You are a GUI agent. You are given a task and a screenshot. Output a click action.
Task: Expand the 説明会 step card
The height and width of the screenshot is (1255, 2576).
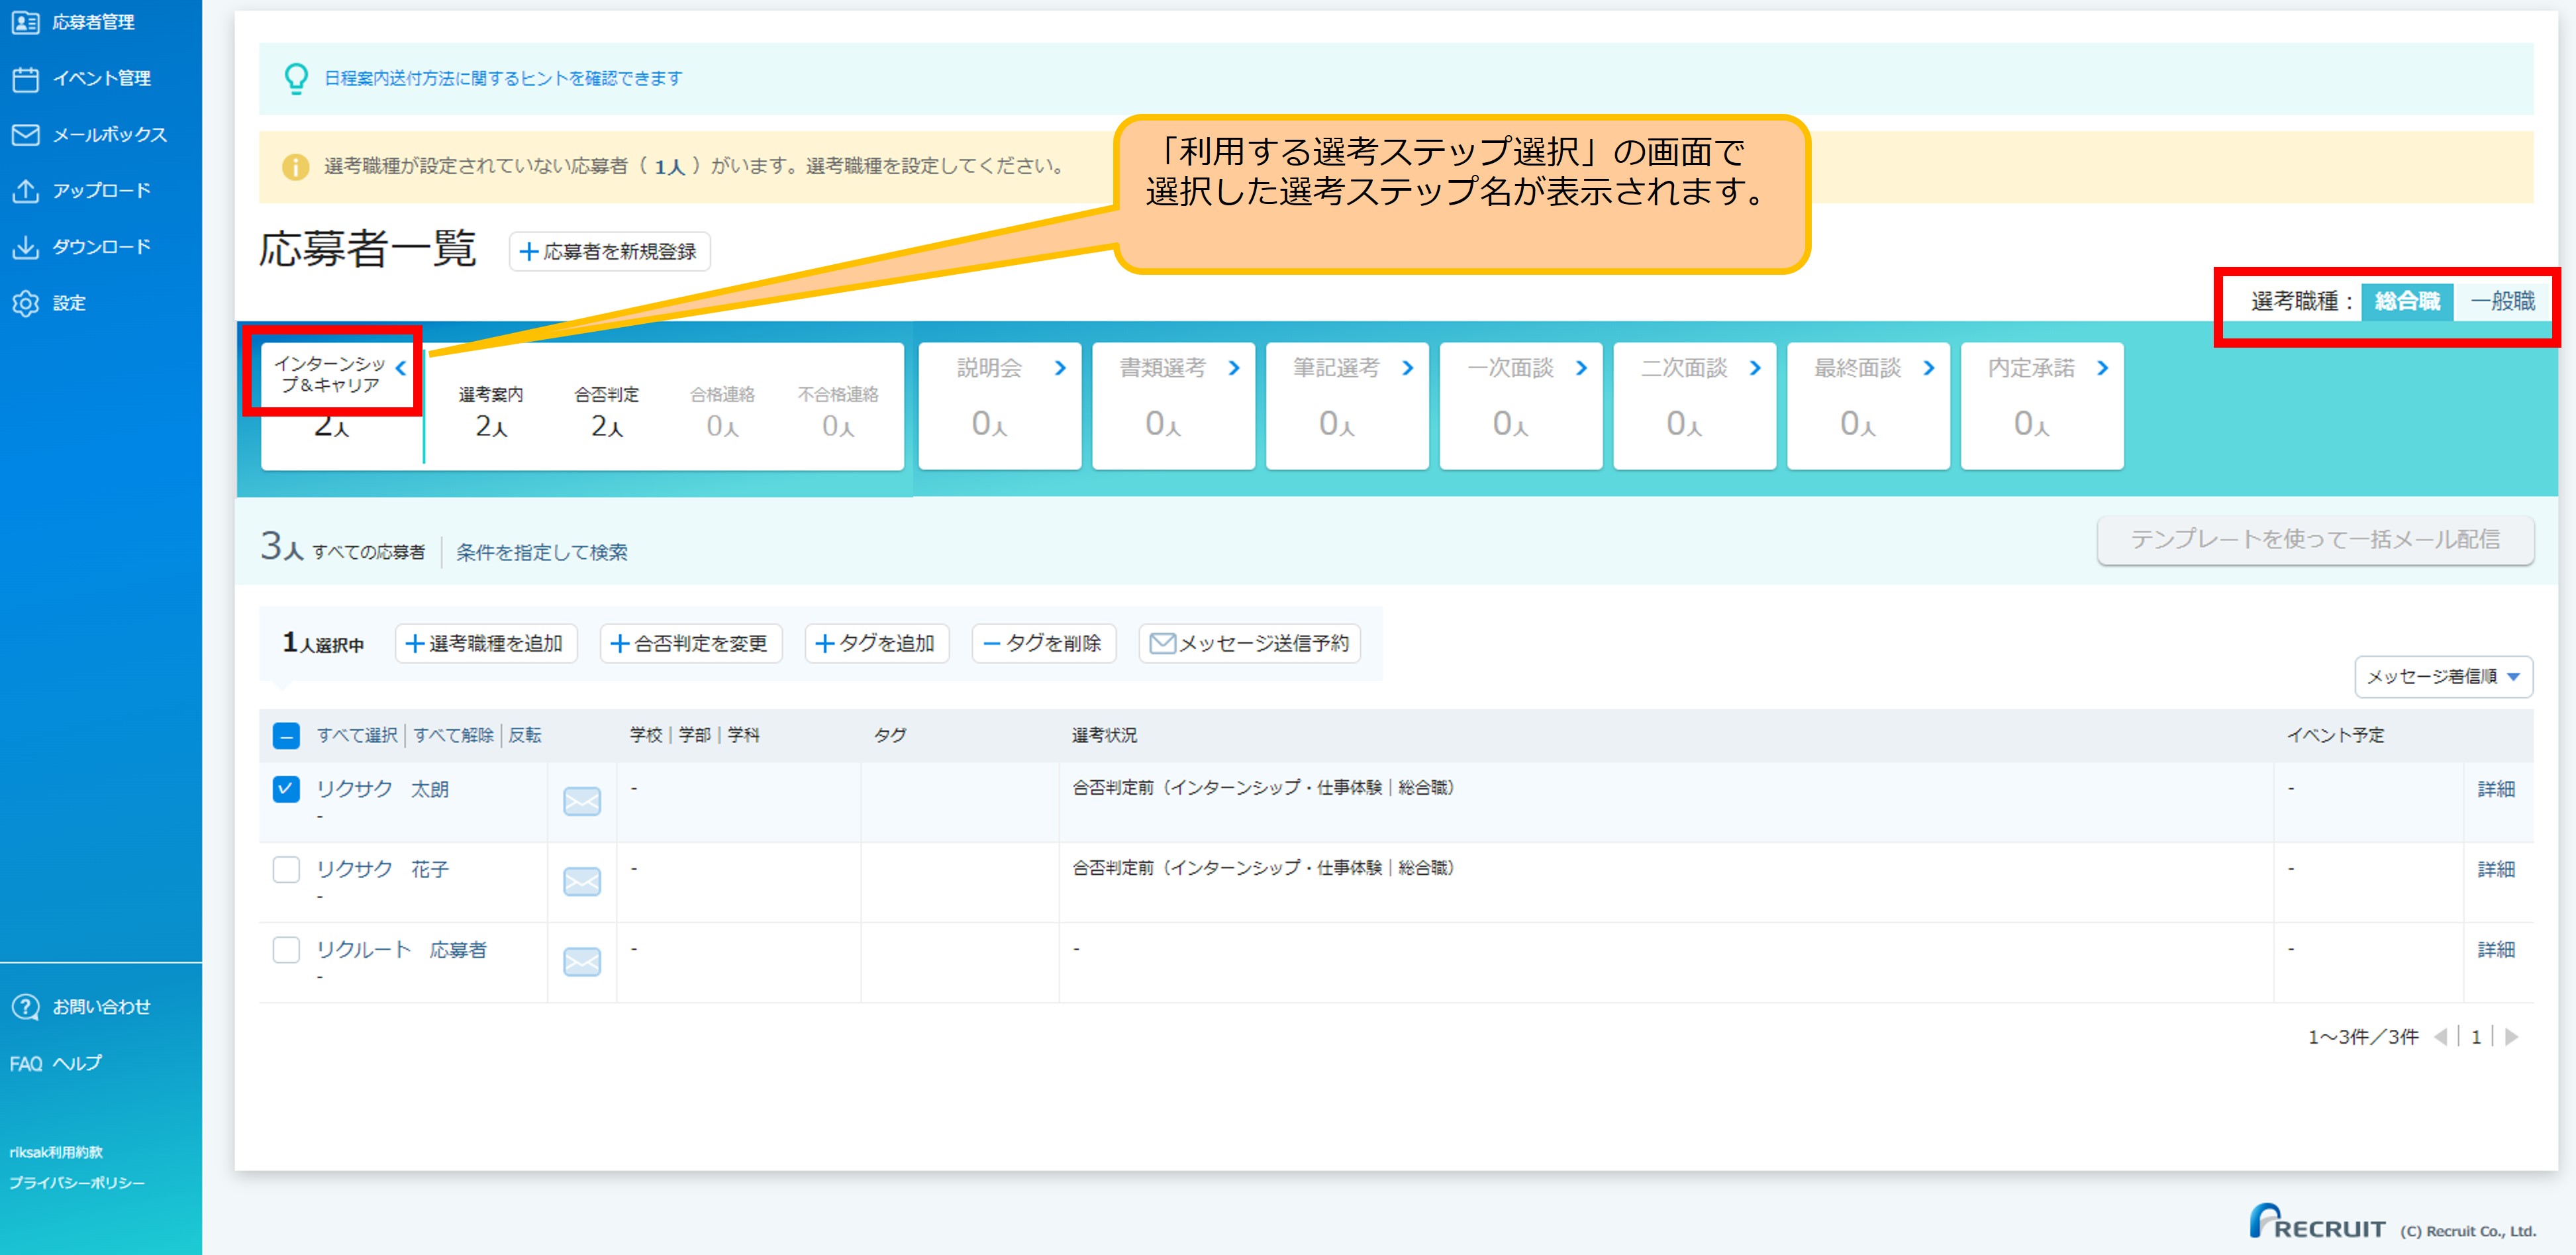point(1060,368)
